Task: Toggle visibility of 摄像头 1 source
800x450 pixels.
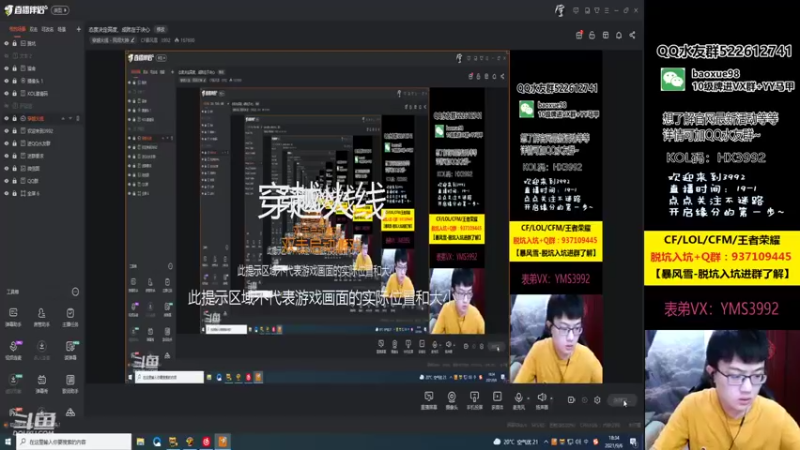Action: point(7,81)
